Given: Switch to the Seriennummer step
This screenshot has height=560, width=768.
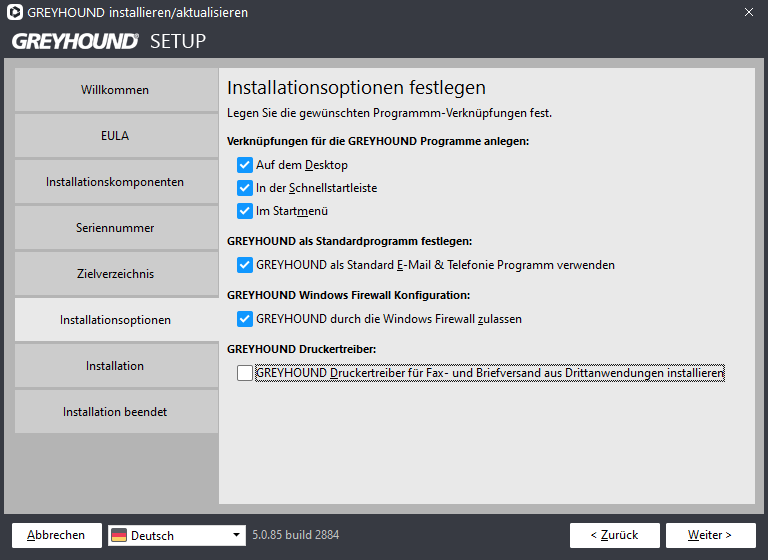Looking at the screenshot, I should pos(117,228).
